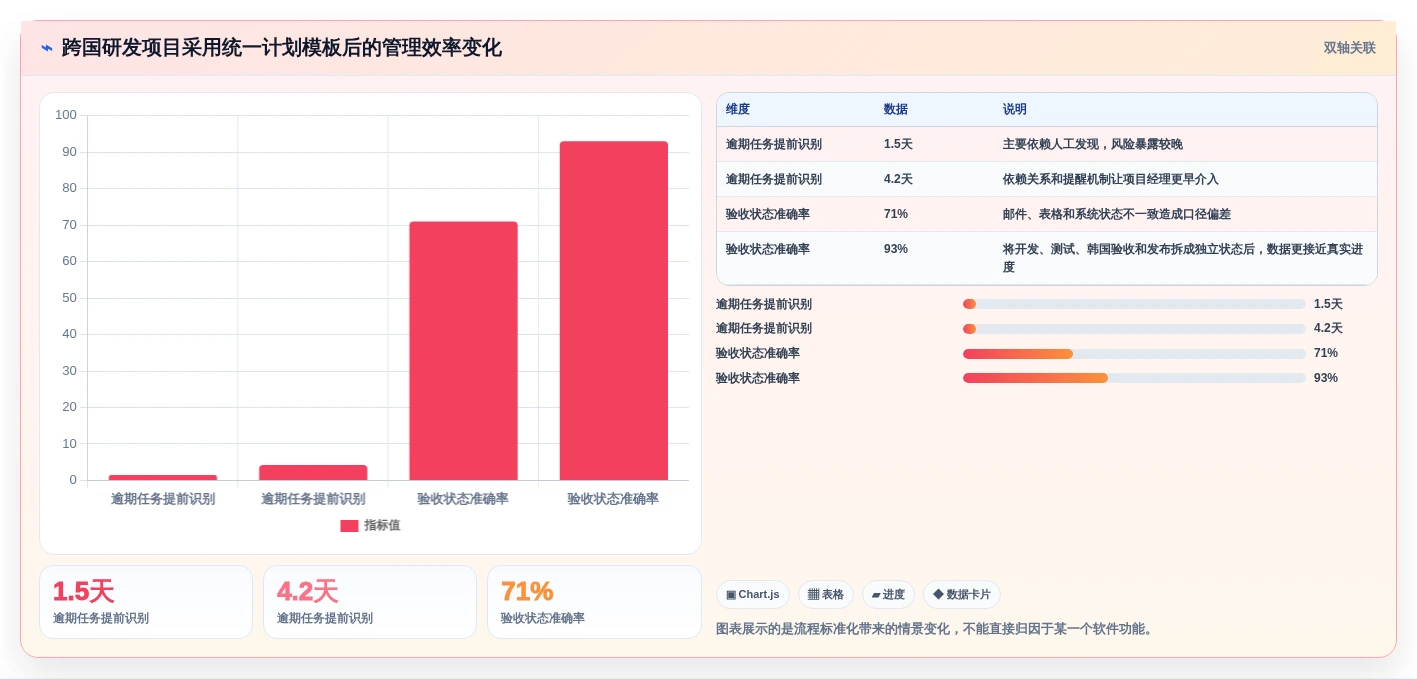The height and width of the screenshot is (679, 1417).
Task: Open the 4.2天 data card
Action: coord(370,602)
